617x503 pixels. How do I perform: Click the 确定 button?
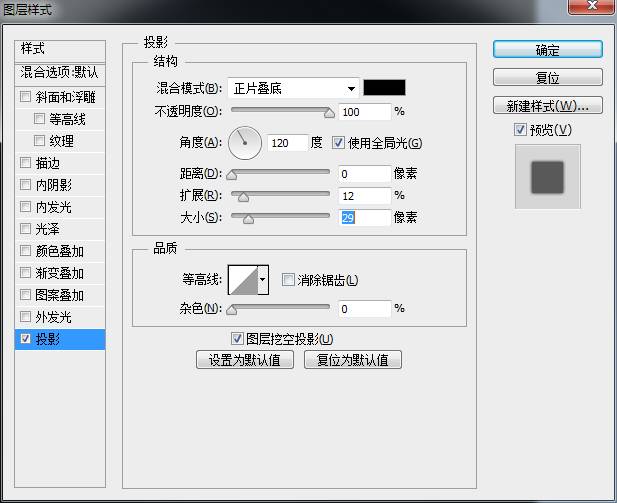coord(547,50)
